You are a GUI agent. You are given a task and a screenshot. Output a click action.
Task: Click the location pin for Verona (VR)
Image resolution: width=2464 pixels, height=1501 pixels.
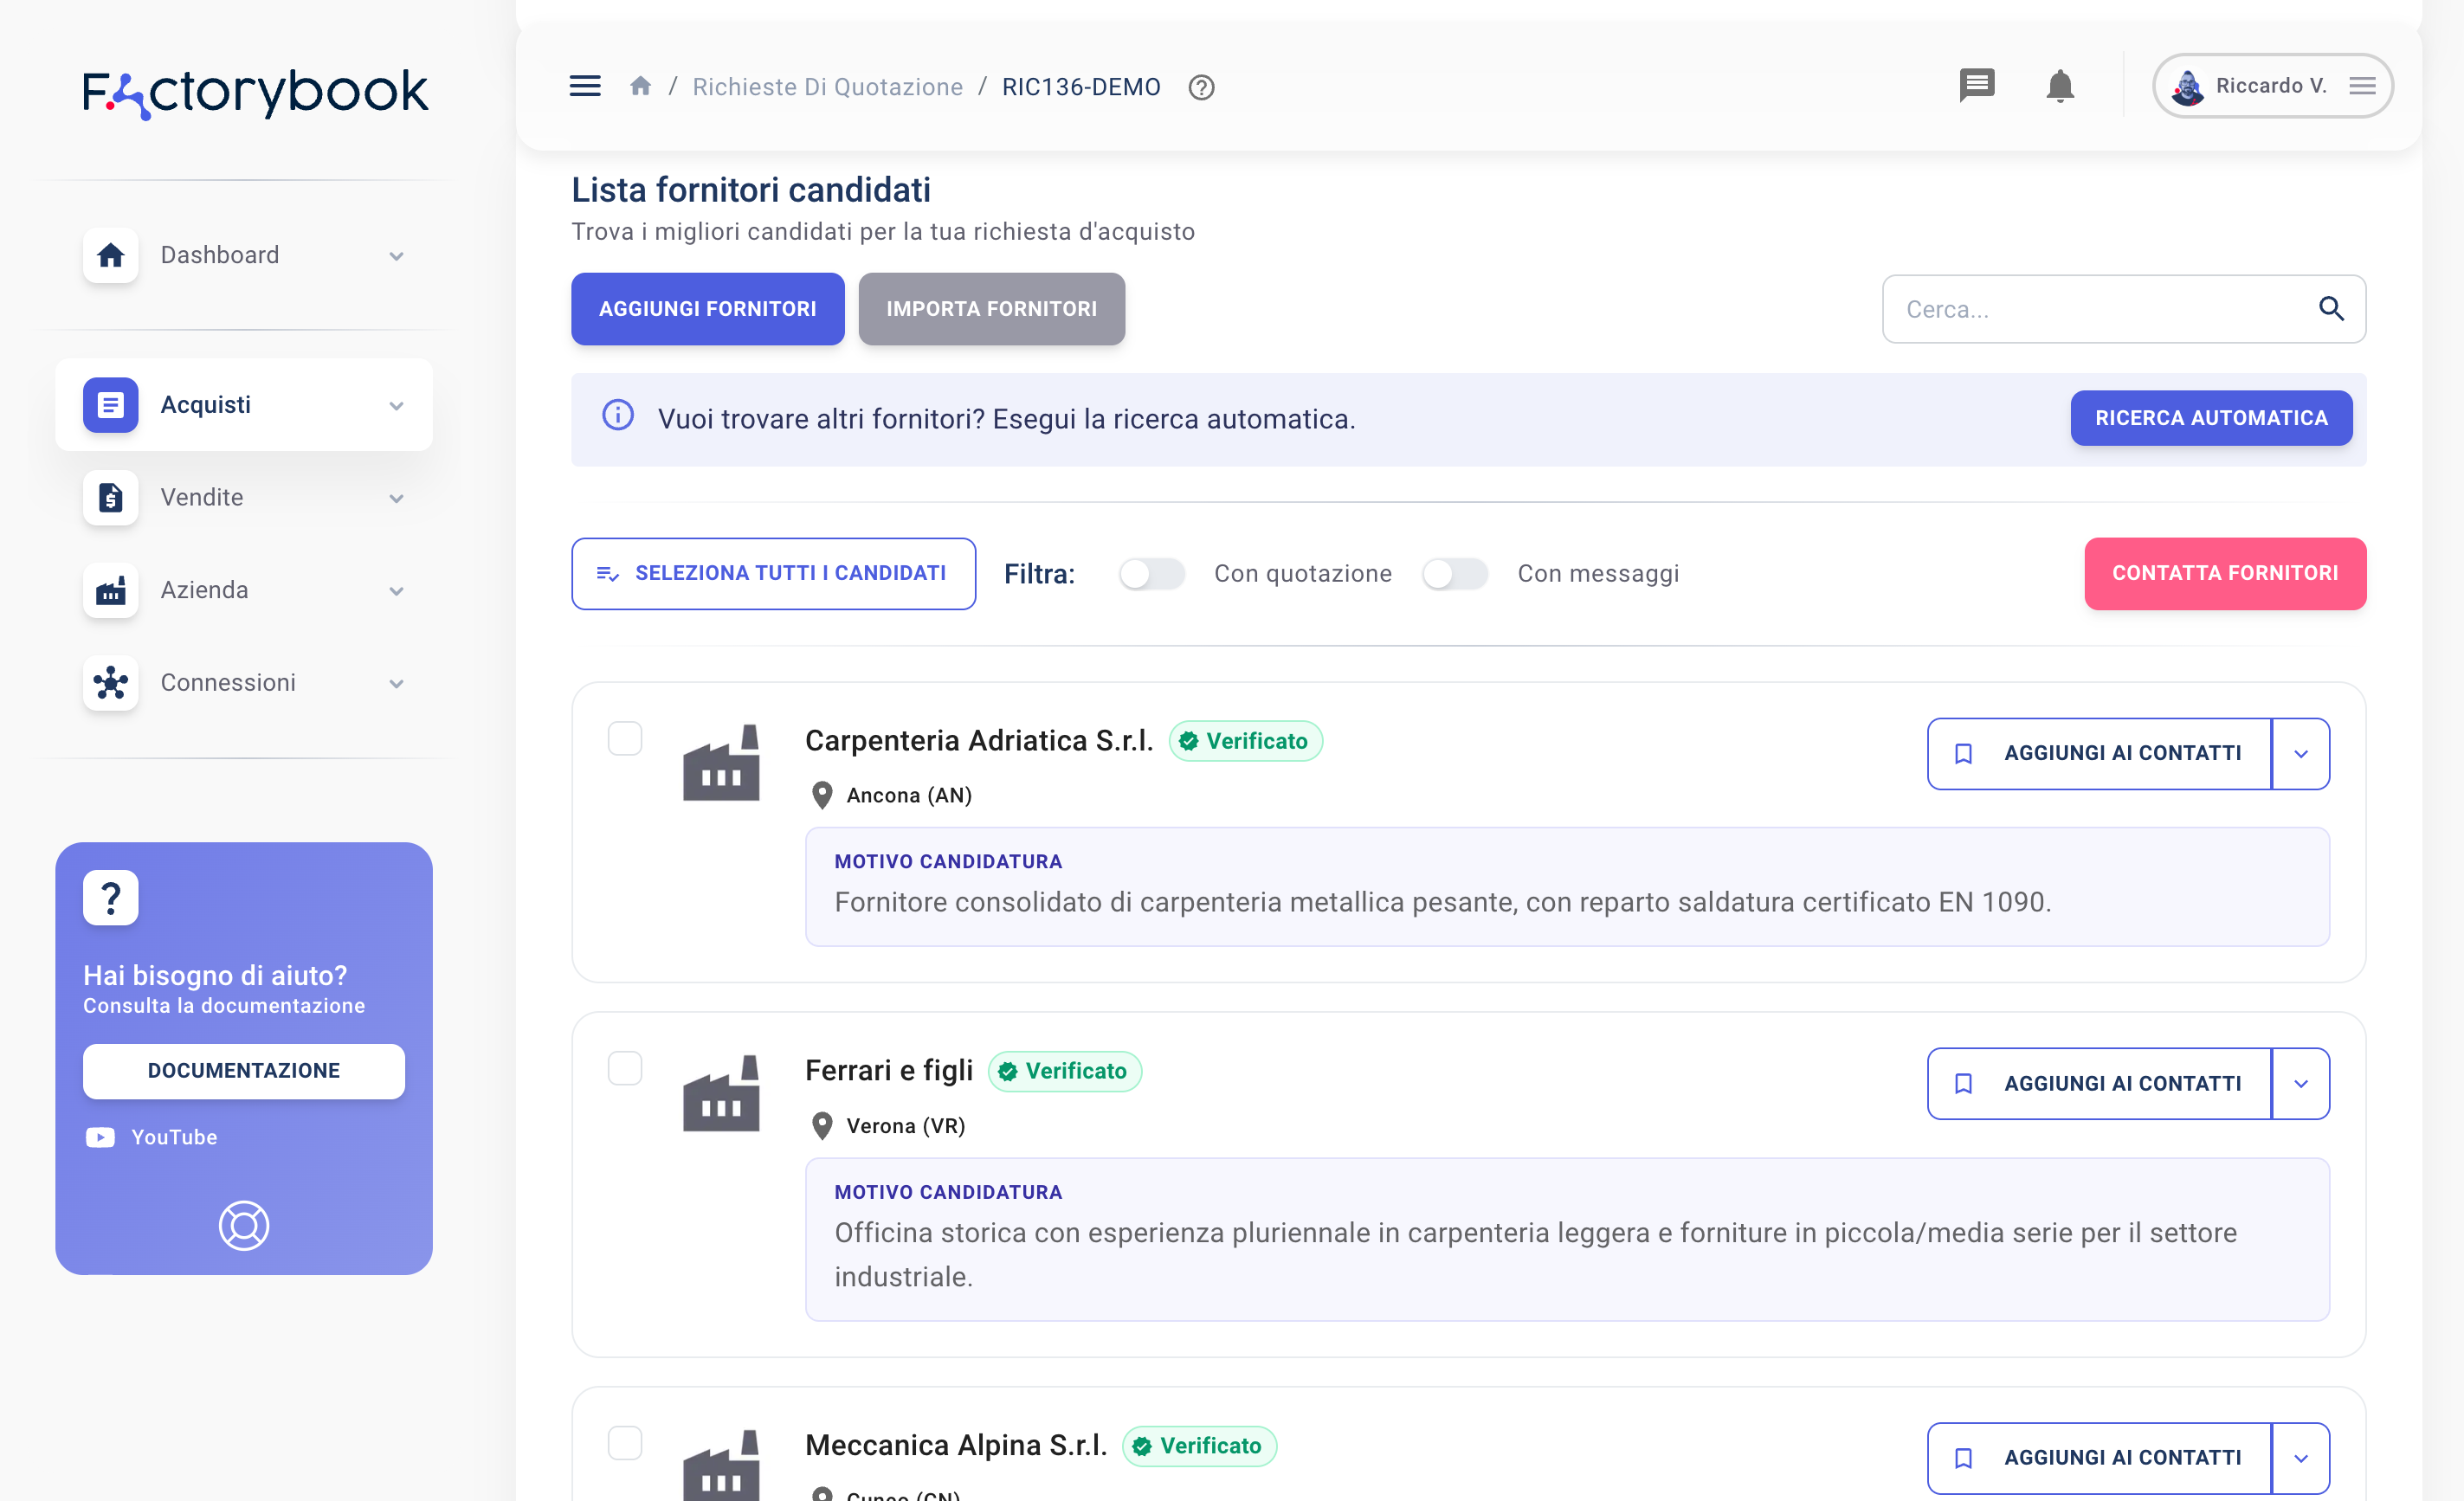[822, 1126]
